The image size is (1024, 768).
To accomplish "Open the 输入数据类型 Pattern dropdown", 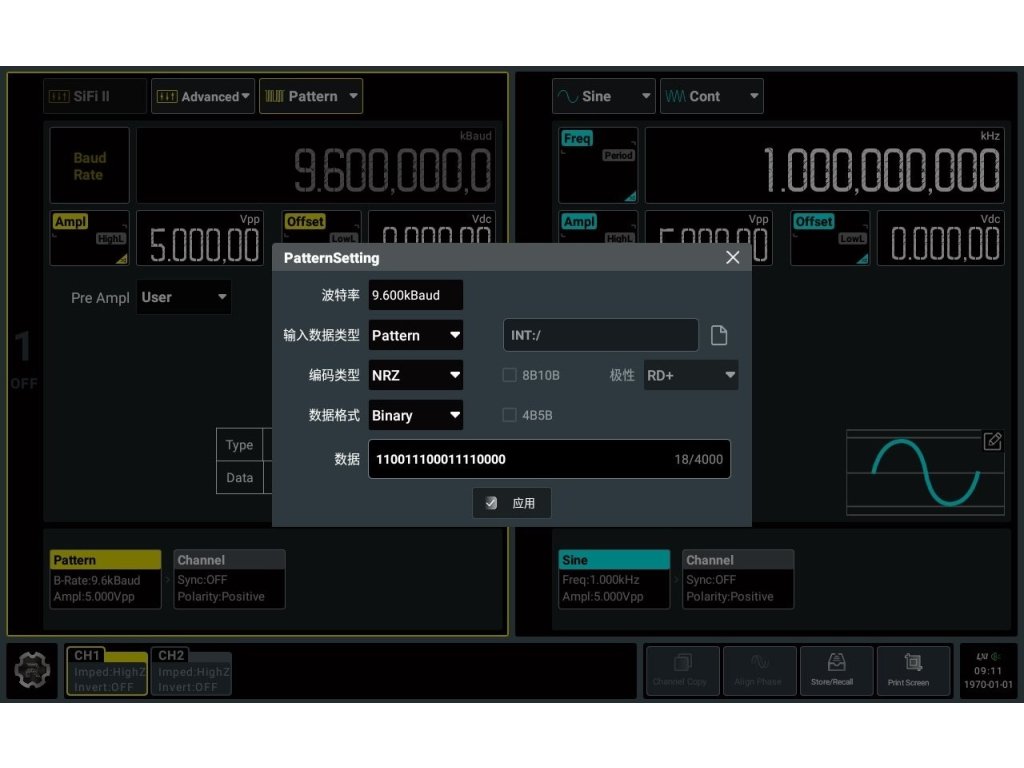I will [x=415, y=336].
